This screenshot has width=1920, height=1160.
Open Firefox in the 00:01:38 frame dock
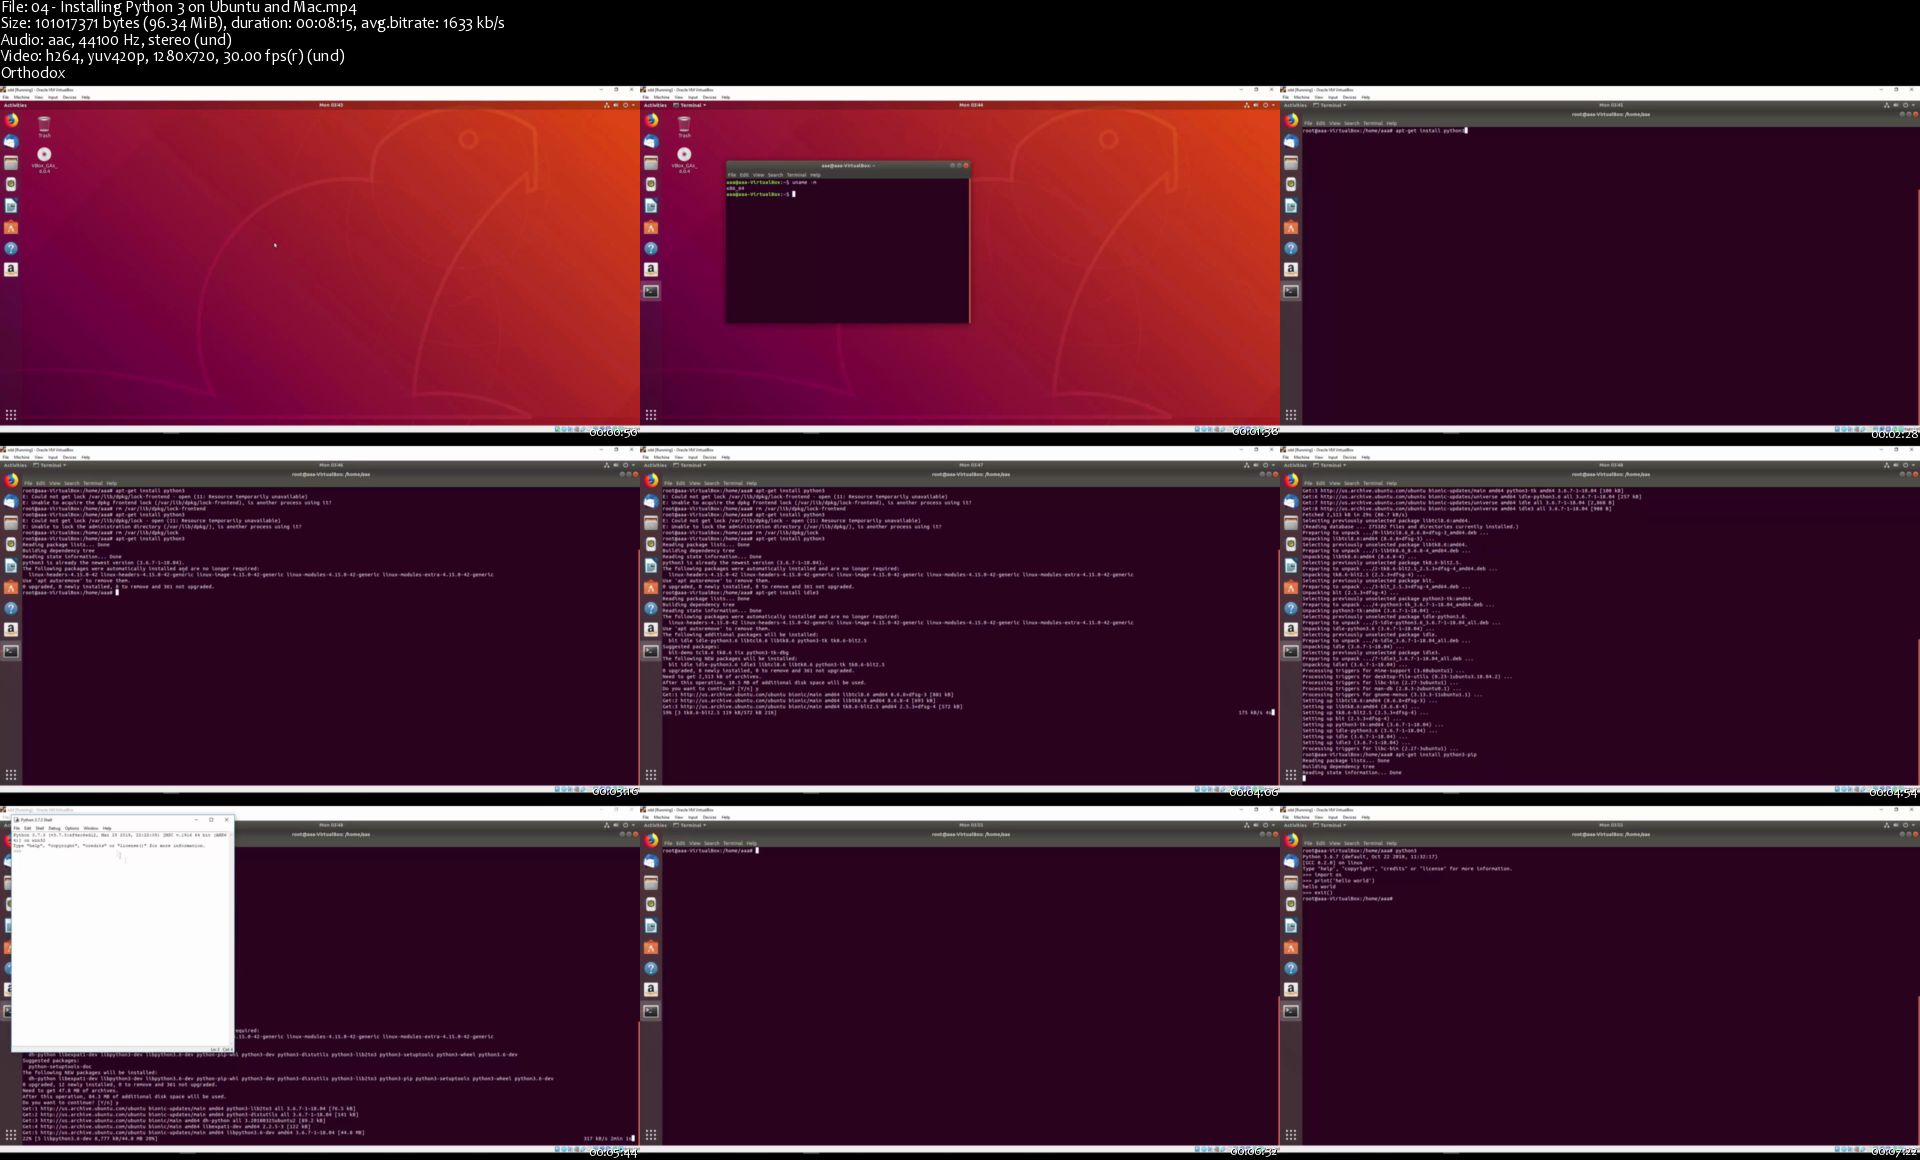pyautogui.click(x=651, y=120)
